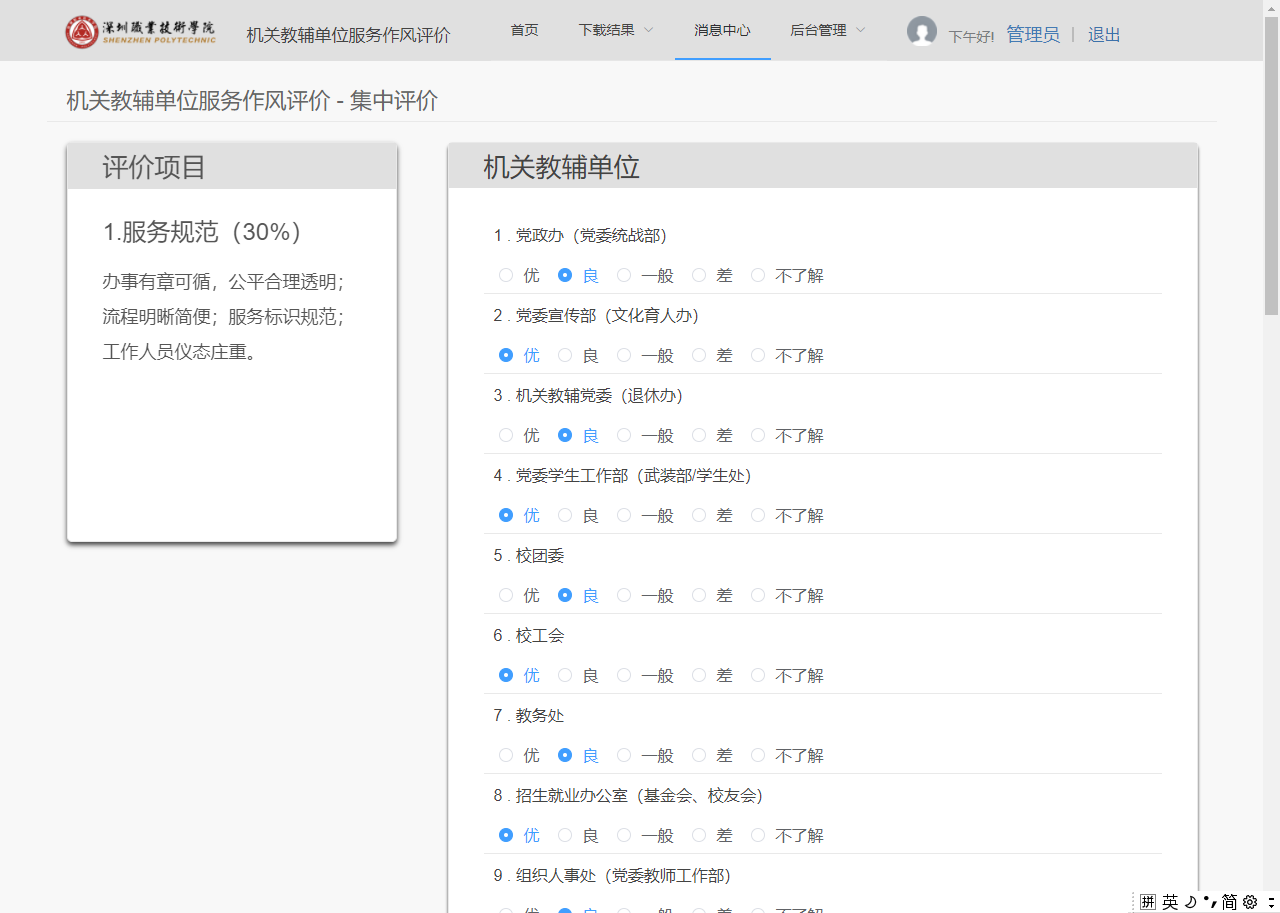Image resolution: width=1280 pixels, height=913 pixels.
Task: Select 优 for 校工会
Action: pos(506,675)
